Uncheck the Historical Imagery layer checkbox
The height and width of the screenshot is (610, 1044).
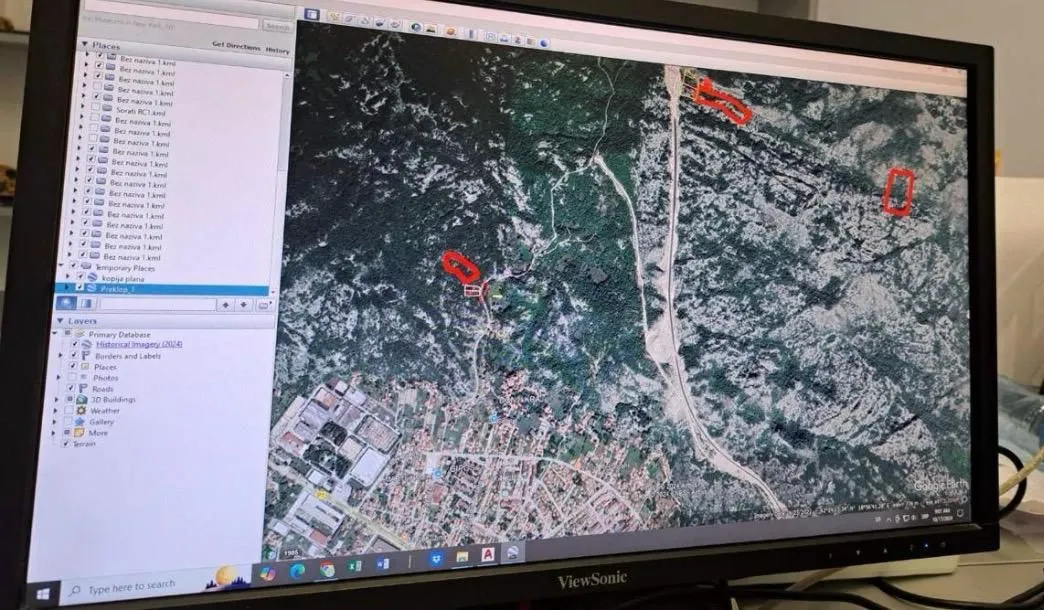point(75,344)
